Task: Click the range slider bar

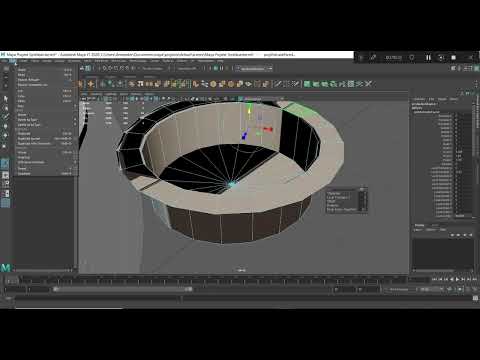Action: (x=123, y=289)
